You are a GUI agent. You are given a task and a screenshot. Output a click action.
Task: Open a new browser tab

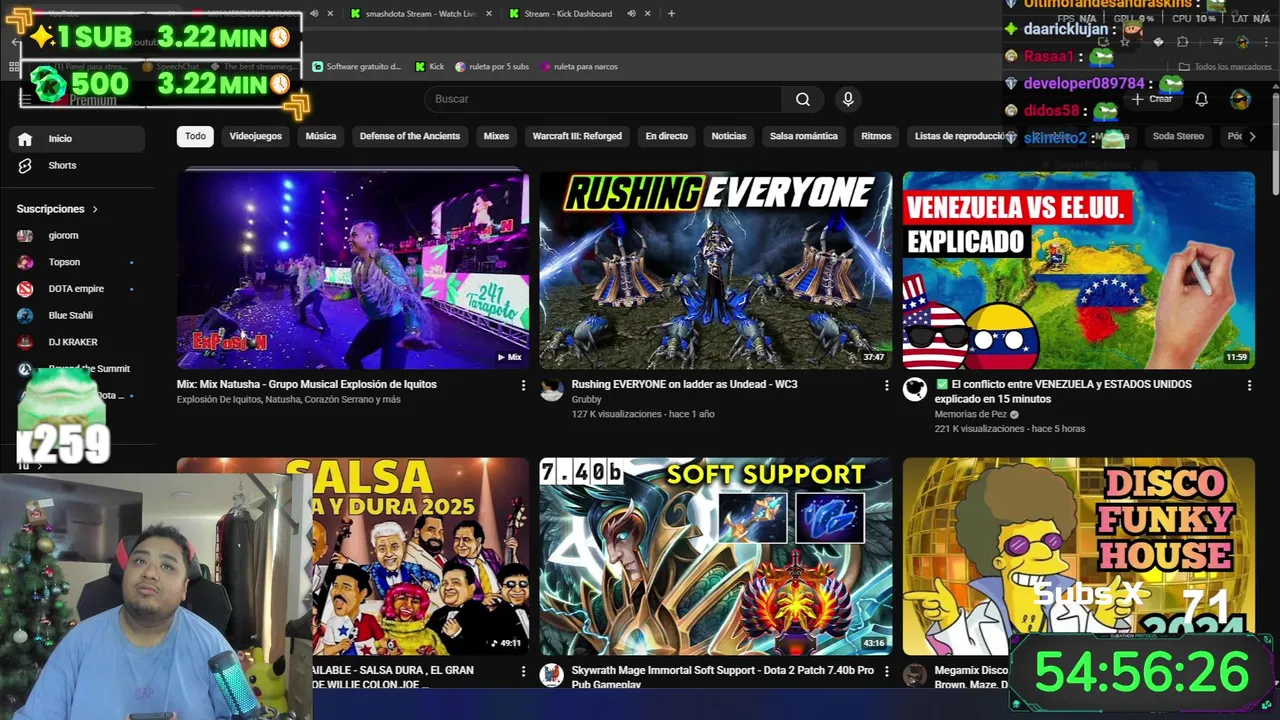671,14
